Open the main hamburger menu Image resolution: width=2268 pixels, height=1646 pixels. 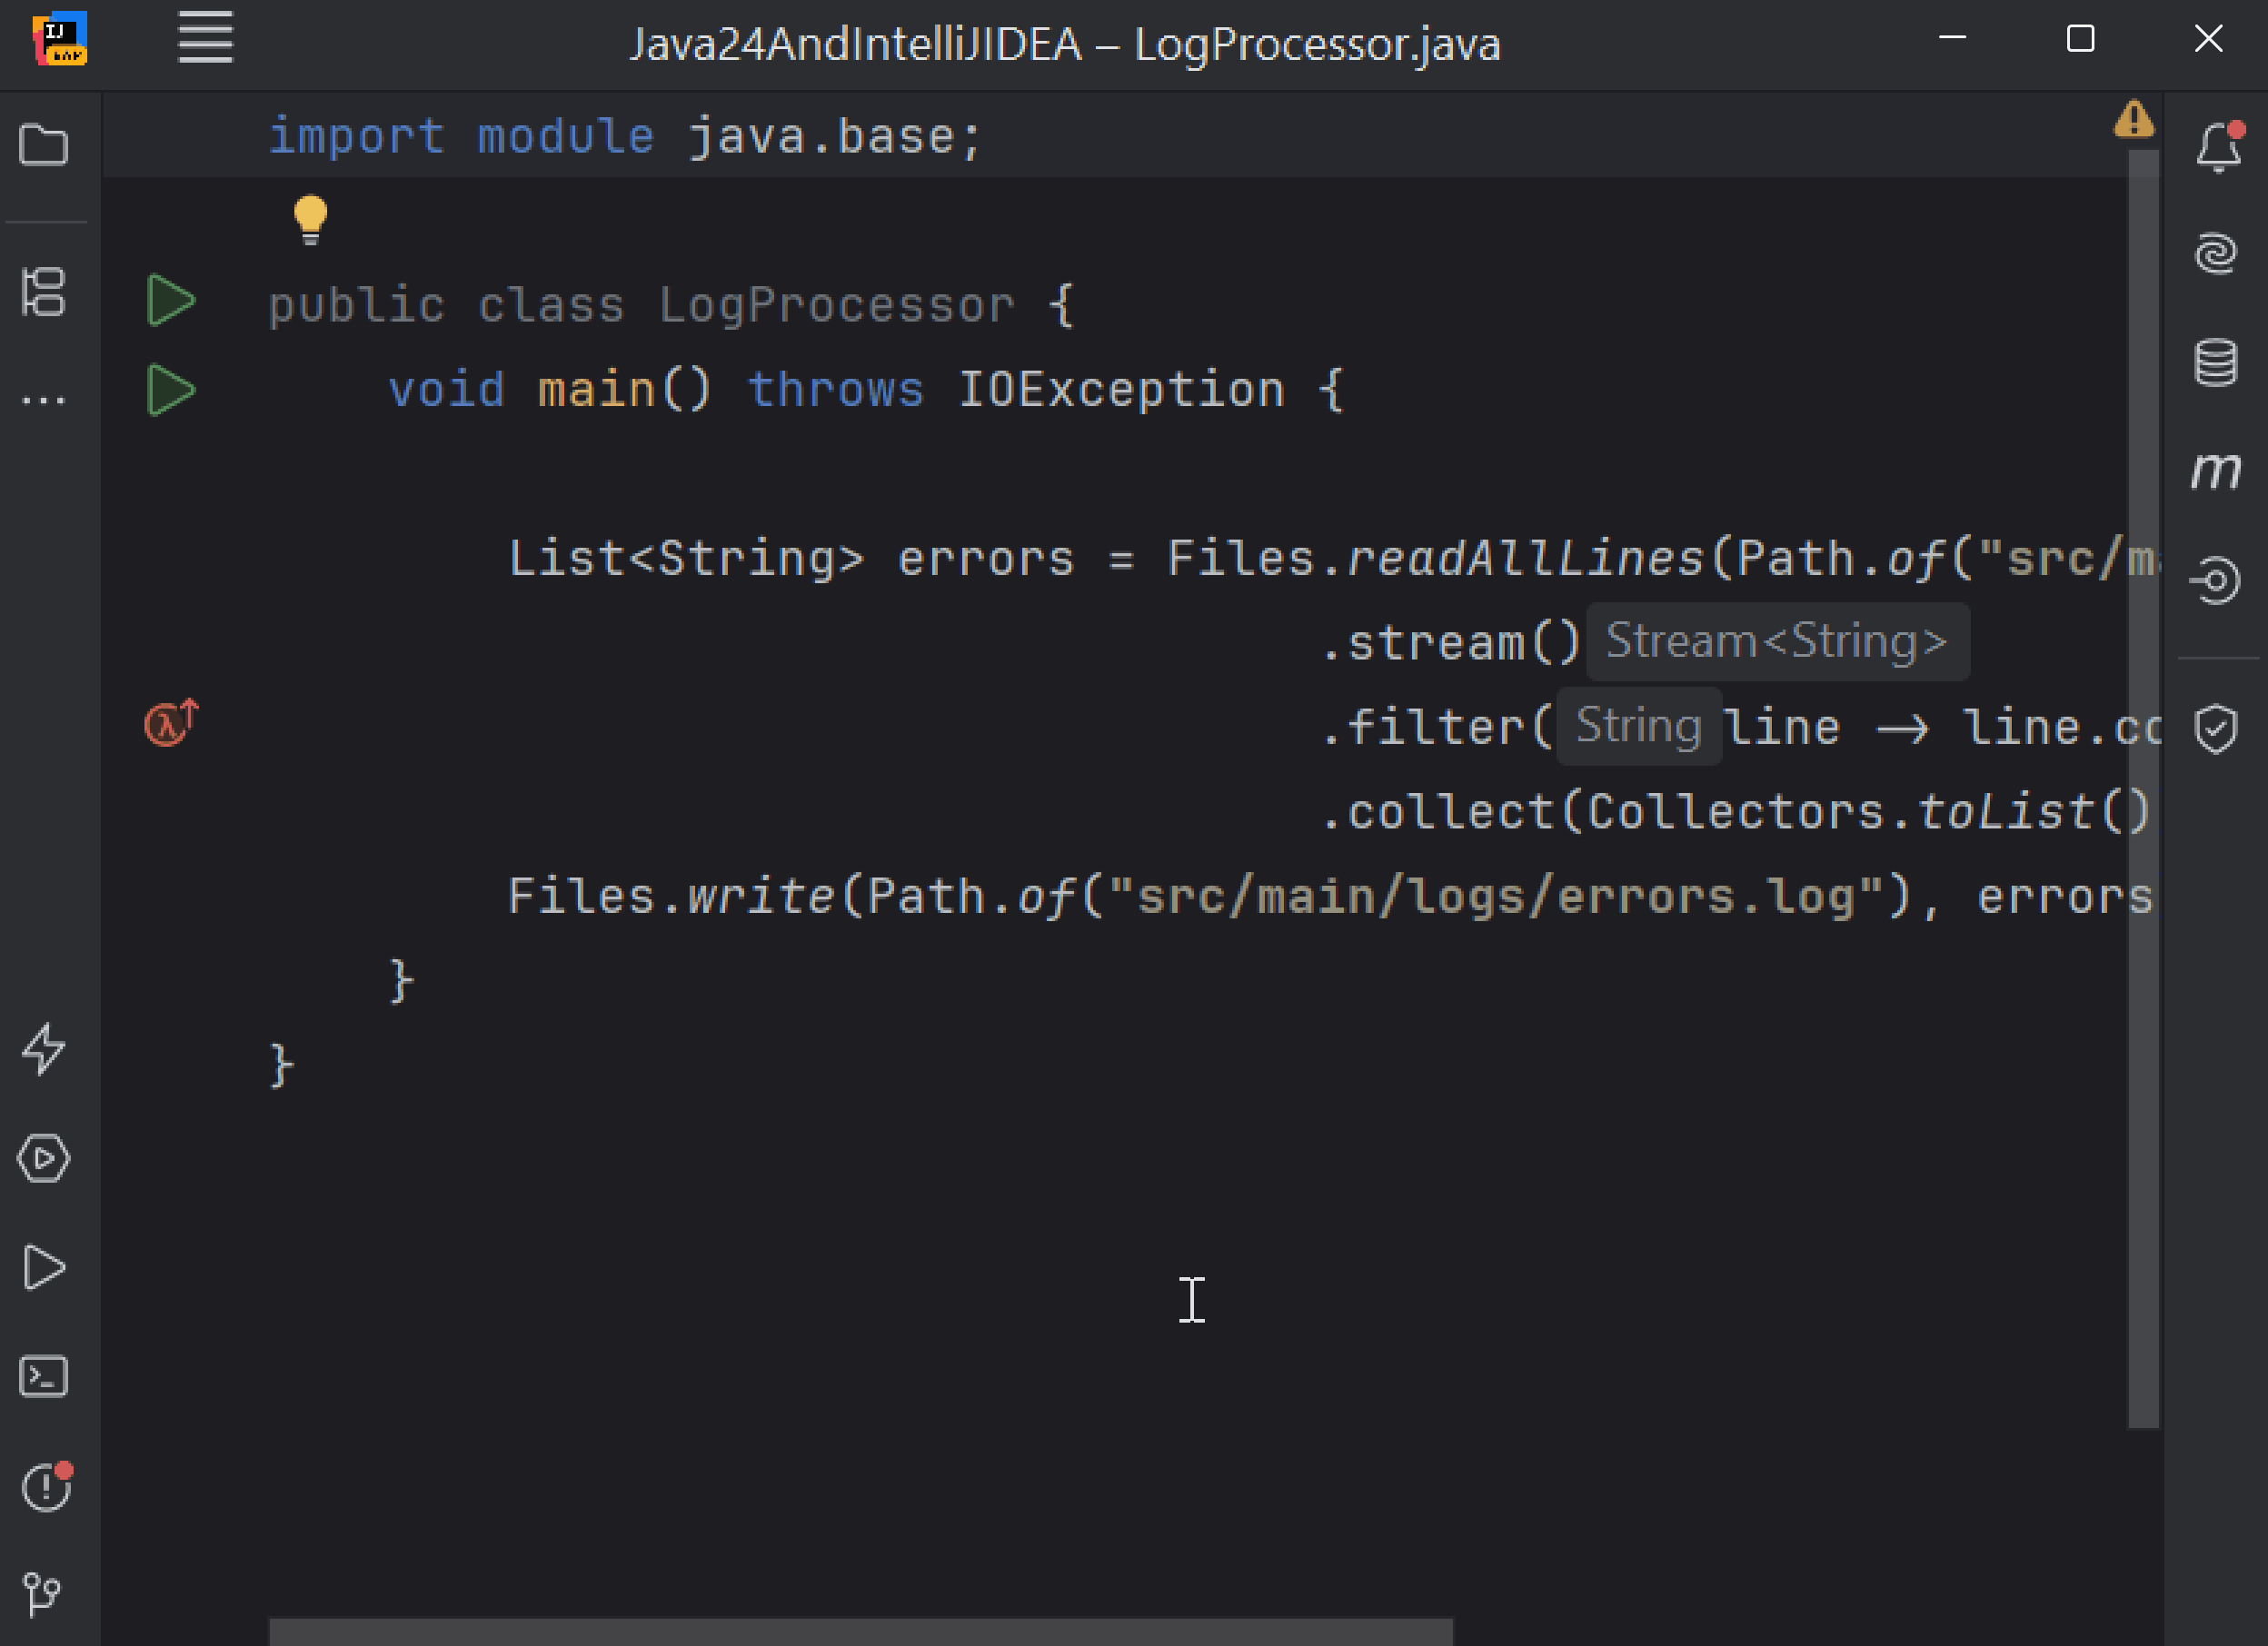pos(206,38)
